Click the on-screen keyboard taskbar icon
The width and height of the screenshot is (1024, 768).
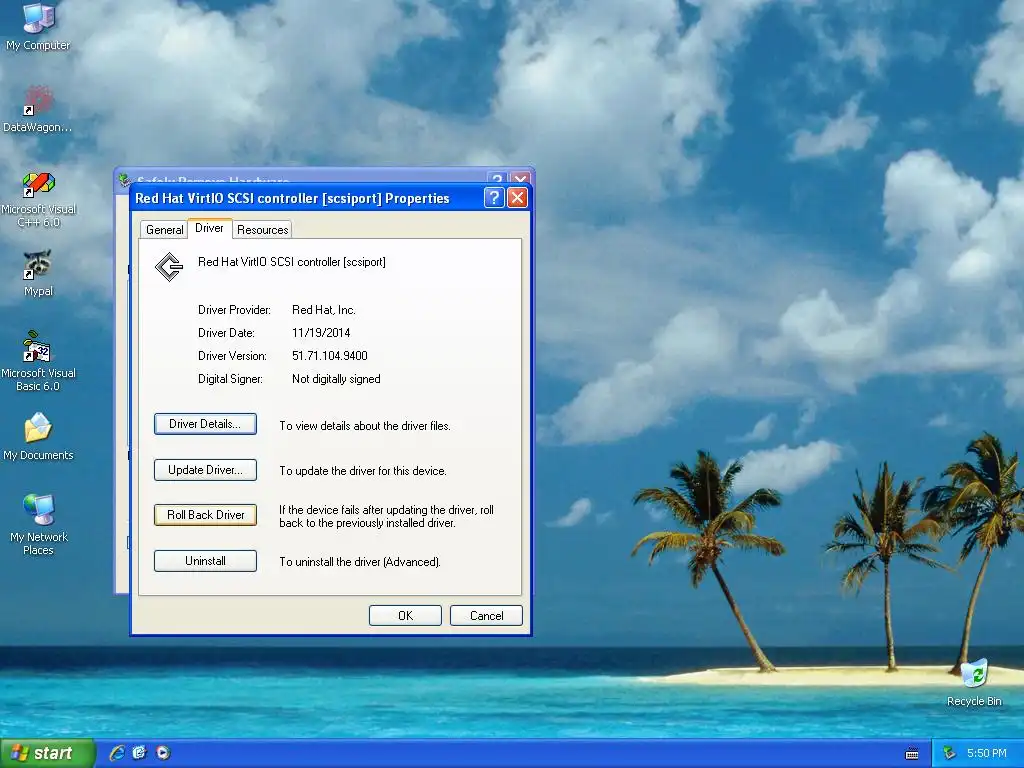point(912,754)
